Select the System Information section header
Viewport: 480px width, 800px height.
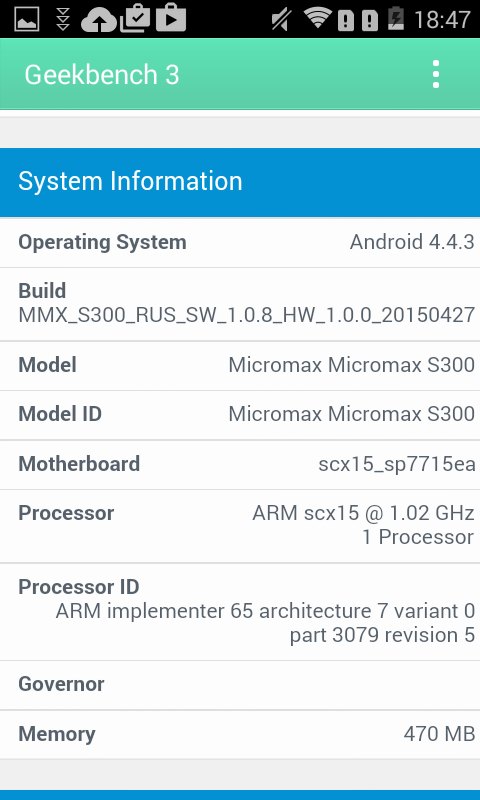[240, 182]
